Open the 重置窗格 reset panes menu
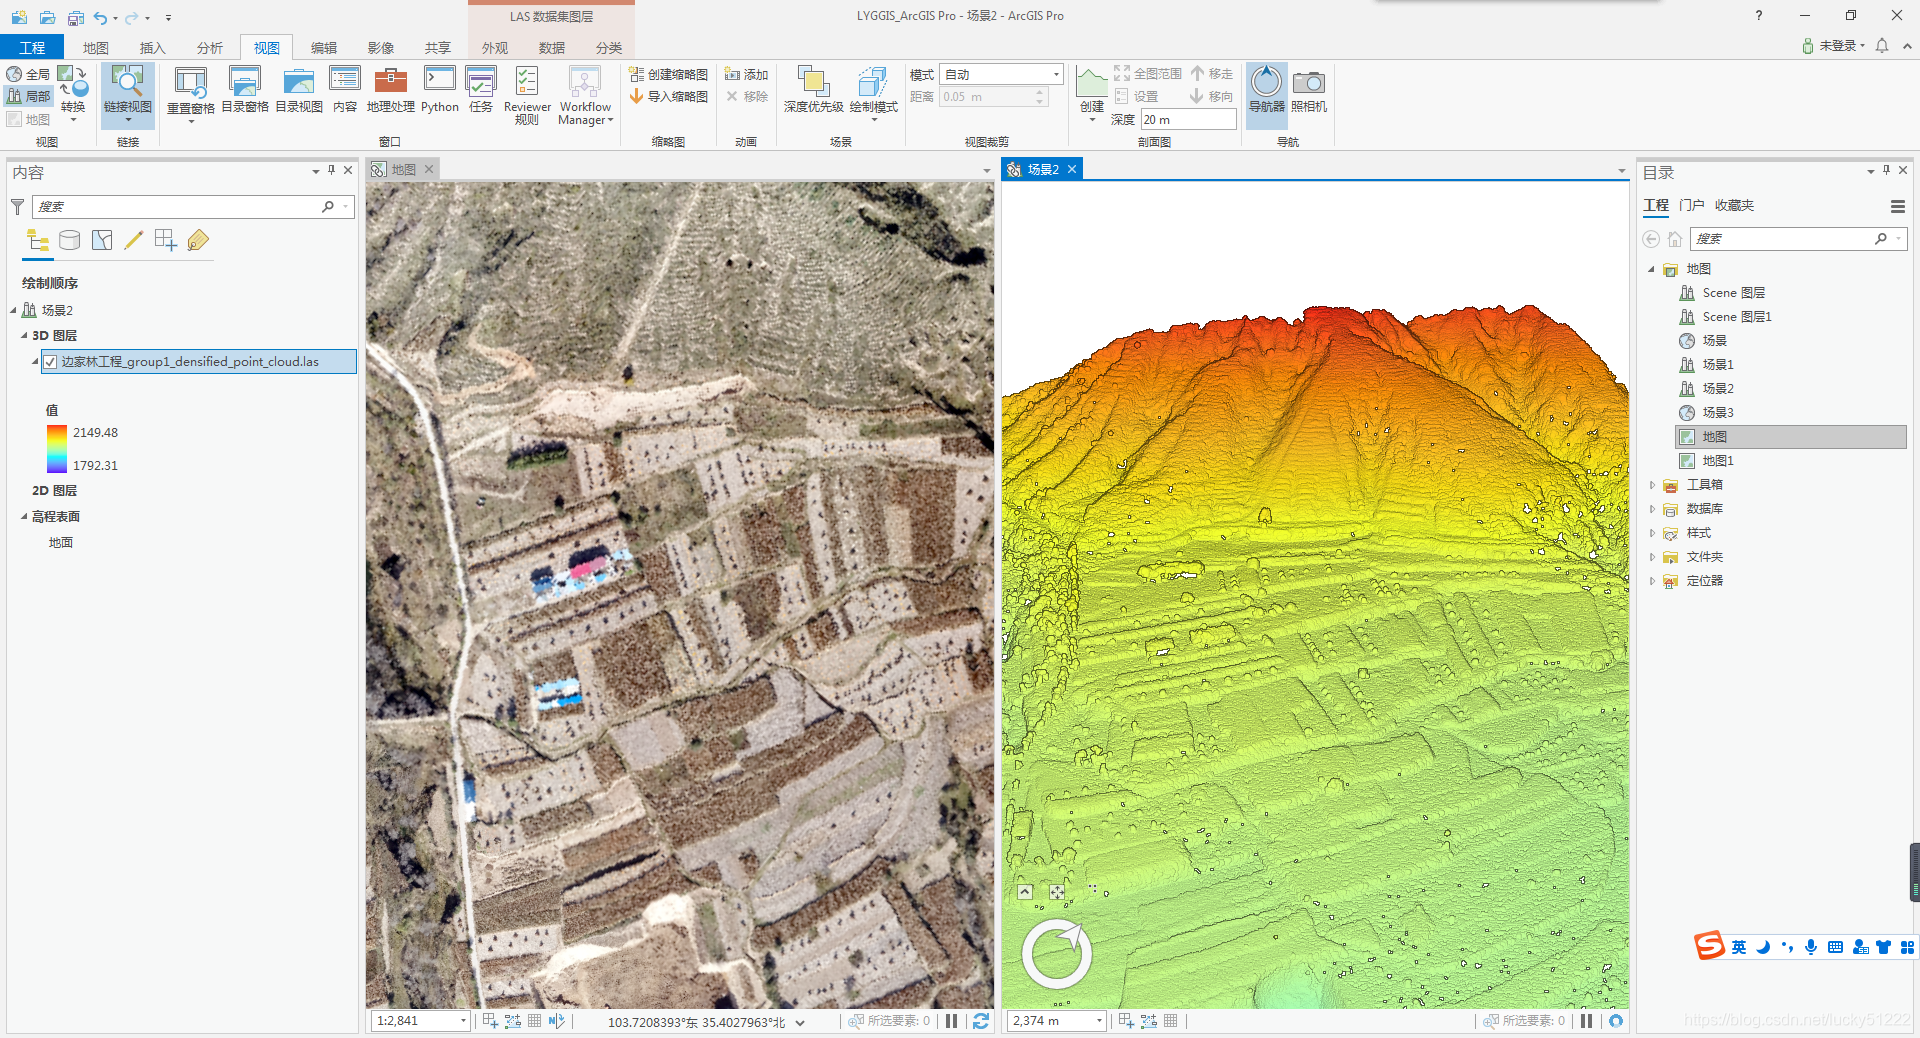This screenshot has height=1038, width=1920. (190, 95)
